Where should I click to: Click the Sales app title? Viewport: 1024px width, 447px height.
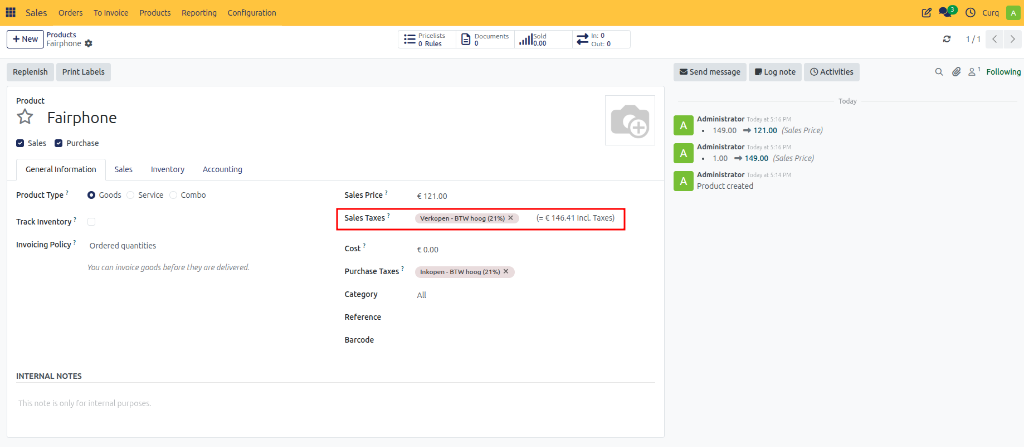point(36,12)
